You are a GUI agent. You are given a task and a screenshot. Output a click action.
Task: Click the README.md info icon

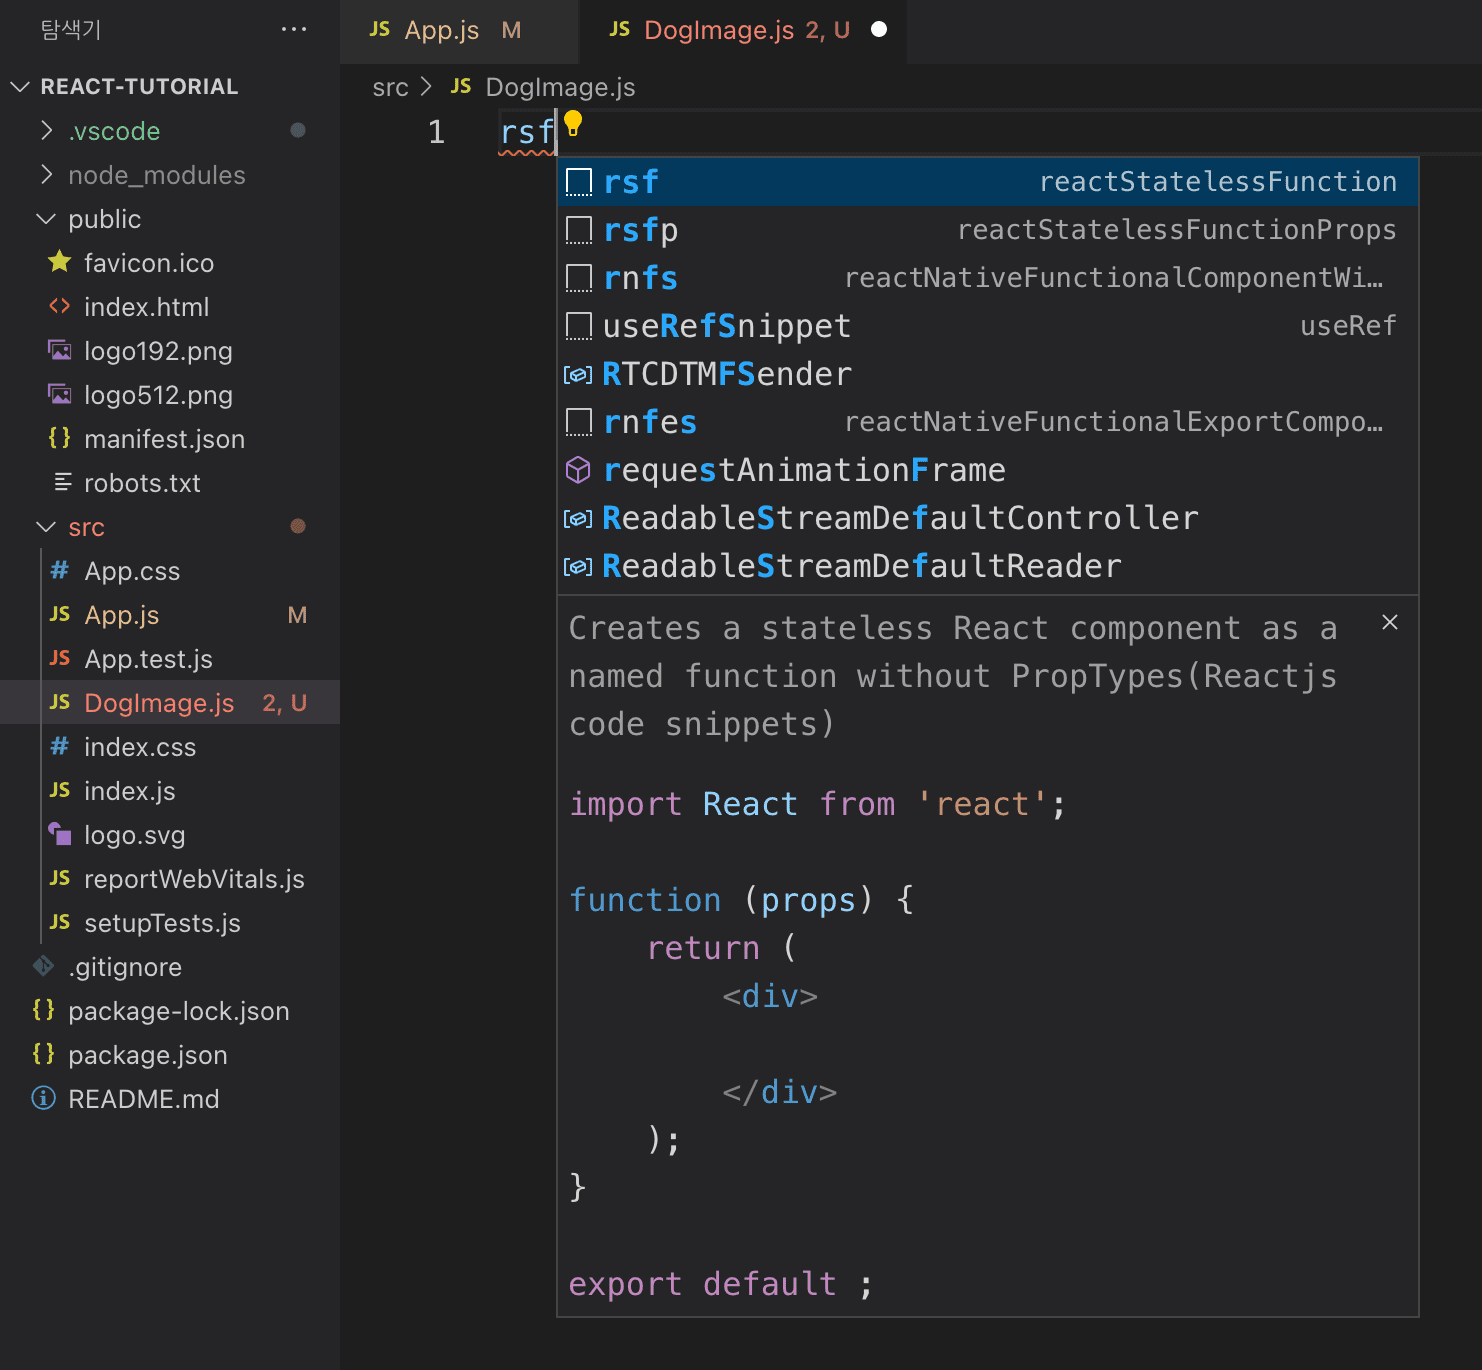click(44, 1098)
